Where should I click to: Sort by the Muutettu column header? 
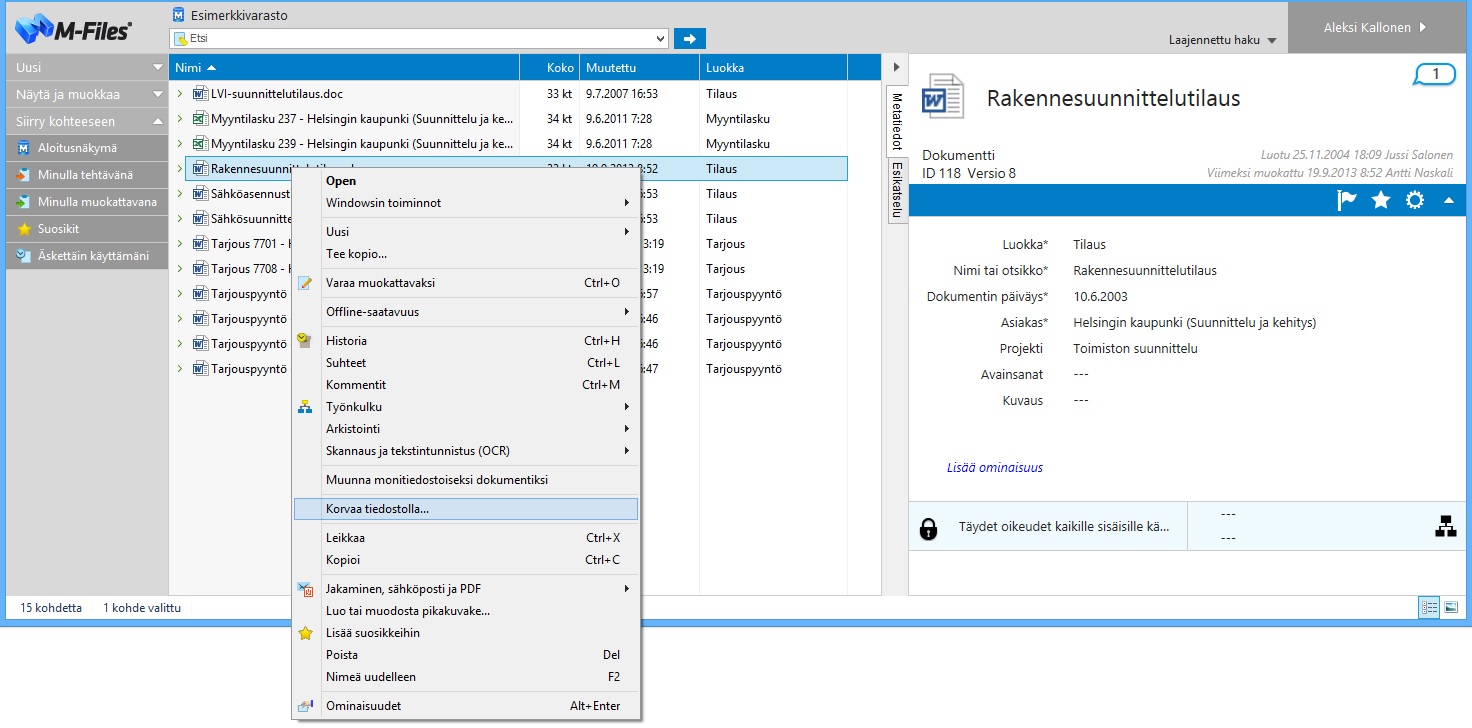(x=639, y=67)
